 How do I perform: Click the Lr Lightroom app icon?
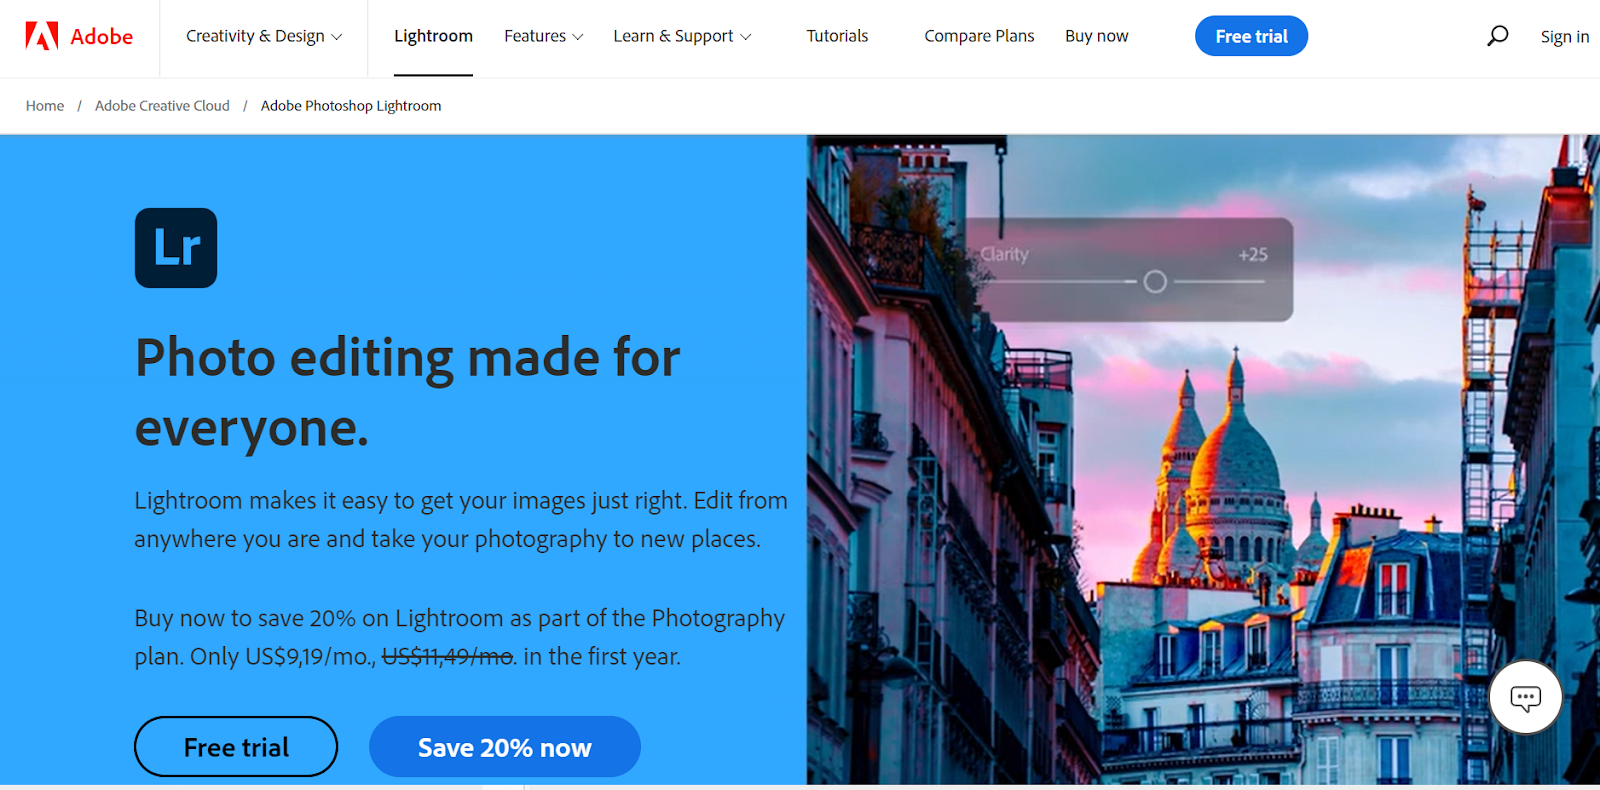click(x=176, y=248)
